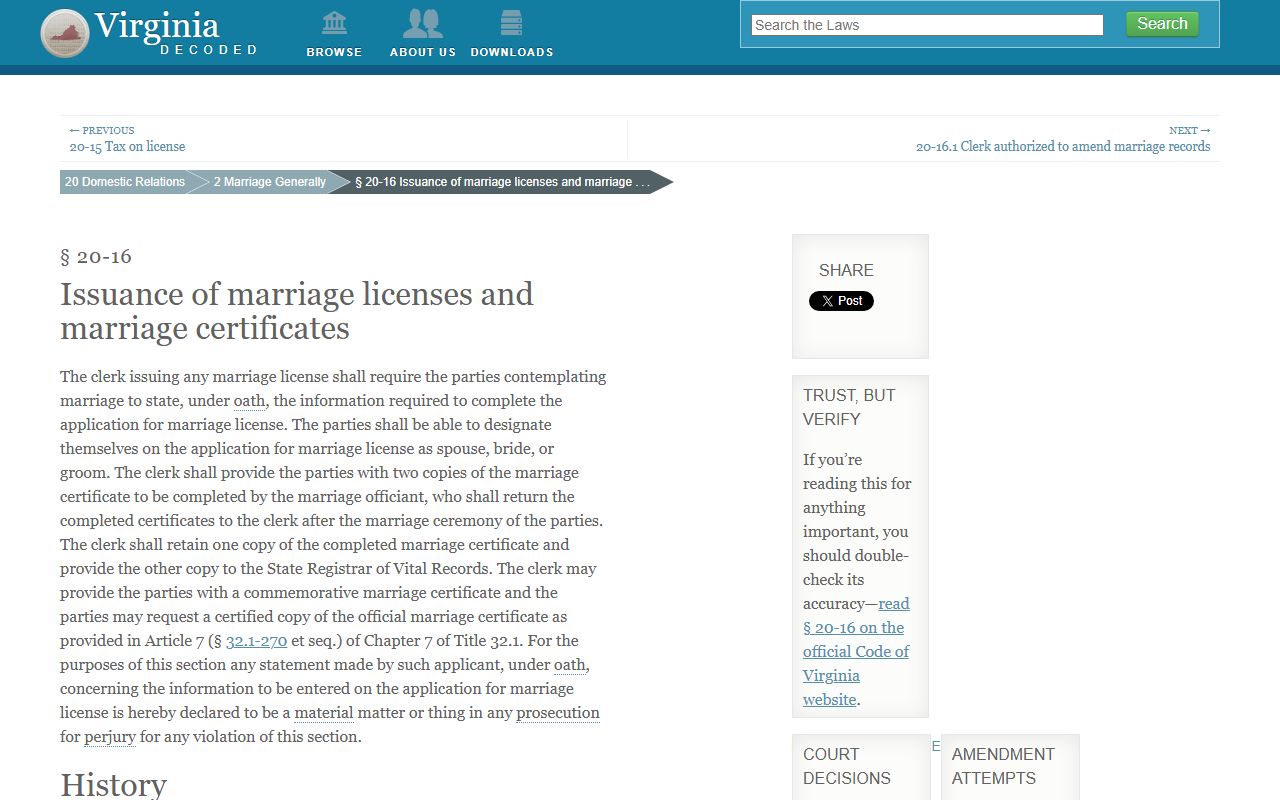
Task: Open the Browse building icon
Action: [334, 22]
